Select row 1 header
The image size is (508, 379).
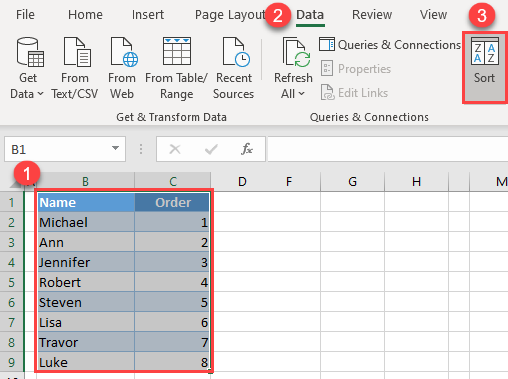(12, 202)
